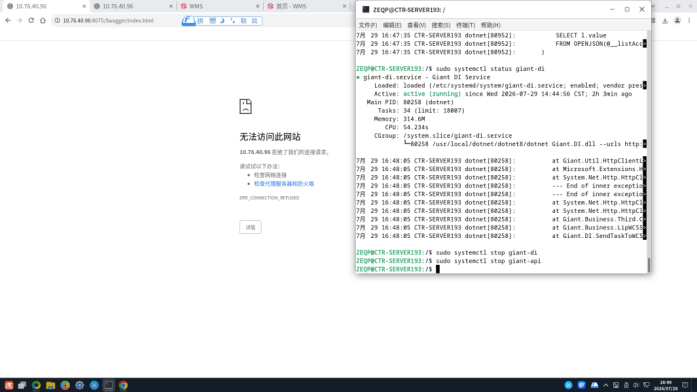Image resolution: width=697 pixels, height=392 pixels.
Task: Click the 无法访问此网站 heading
Action: [x=270, y=136]
